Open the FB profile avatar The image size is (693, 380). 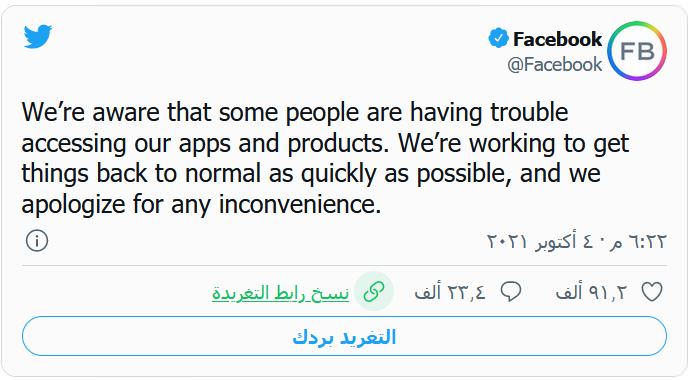coord(637,51)
